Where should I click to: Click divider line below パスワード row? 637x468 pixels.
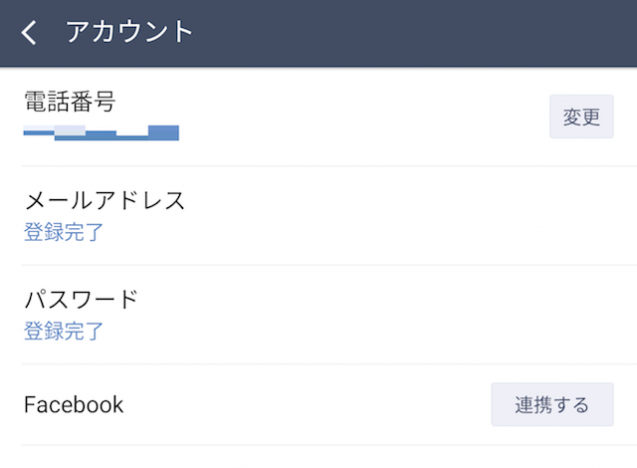tap(328, 364)
